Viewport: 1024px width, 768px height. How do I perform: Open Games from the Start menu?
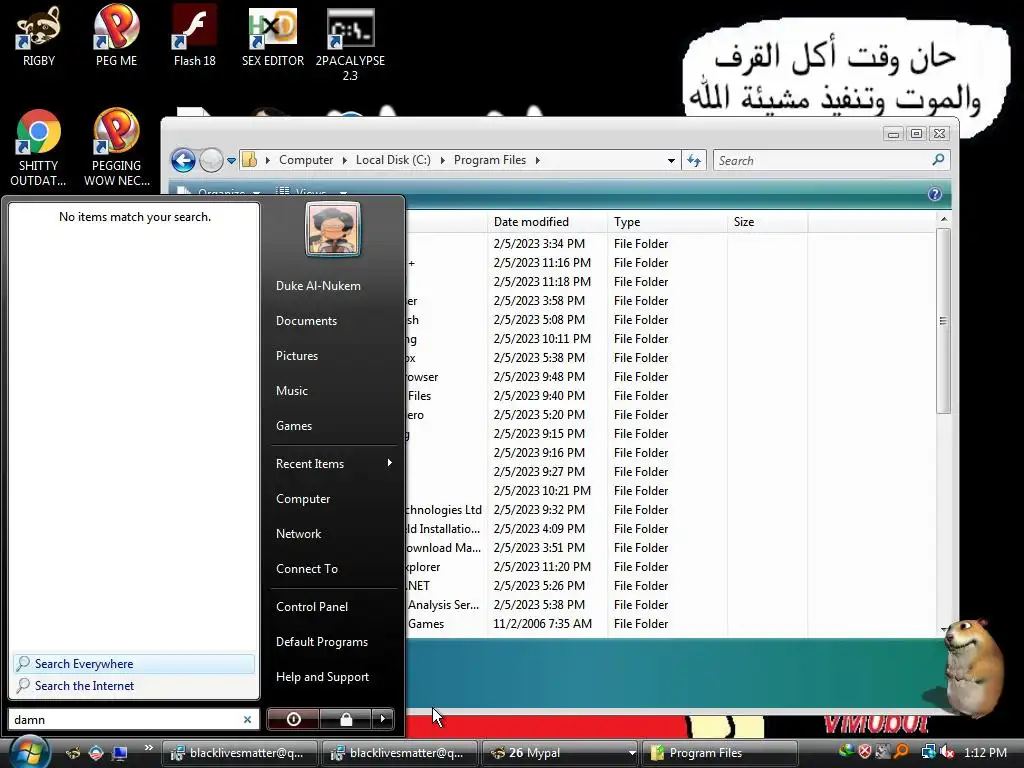click(x=294, y=426)
